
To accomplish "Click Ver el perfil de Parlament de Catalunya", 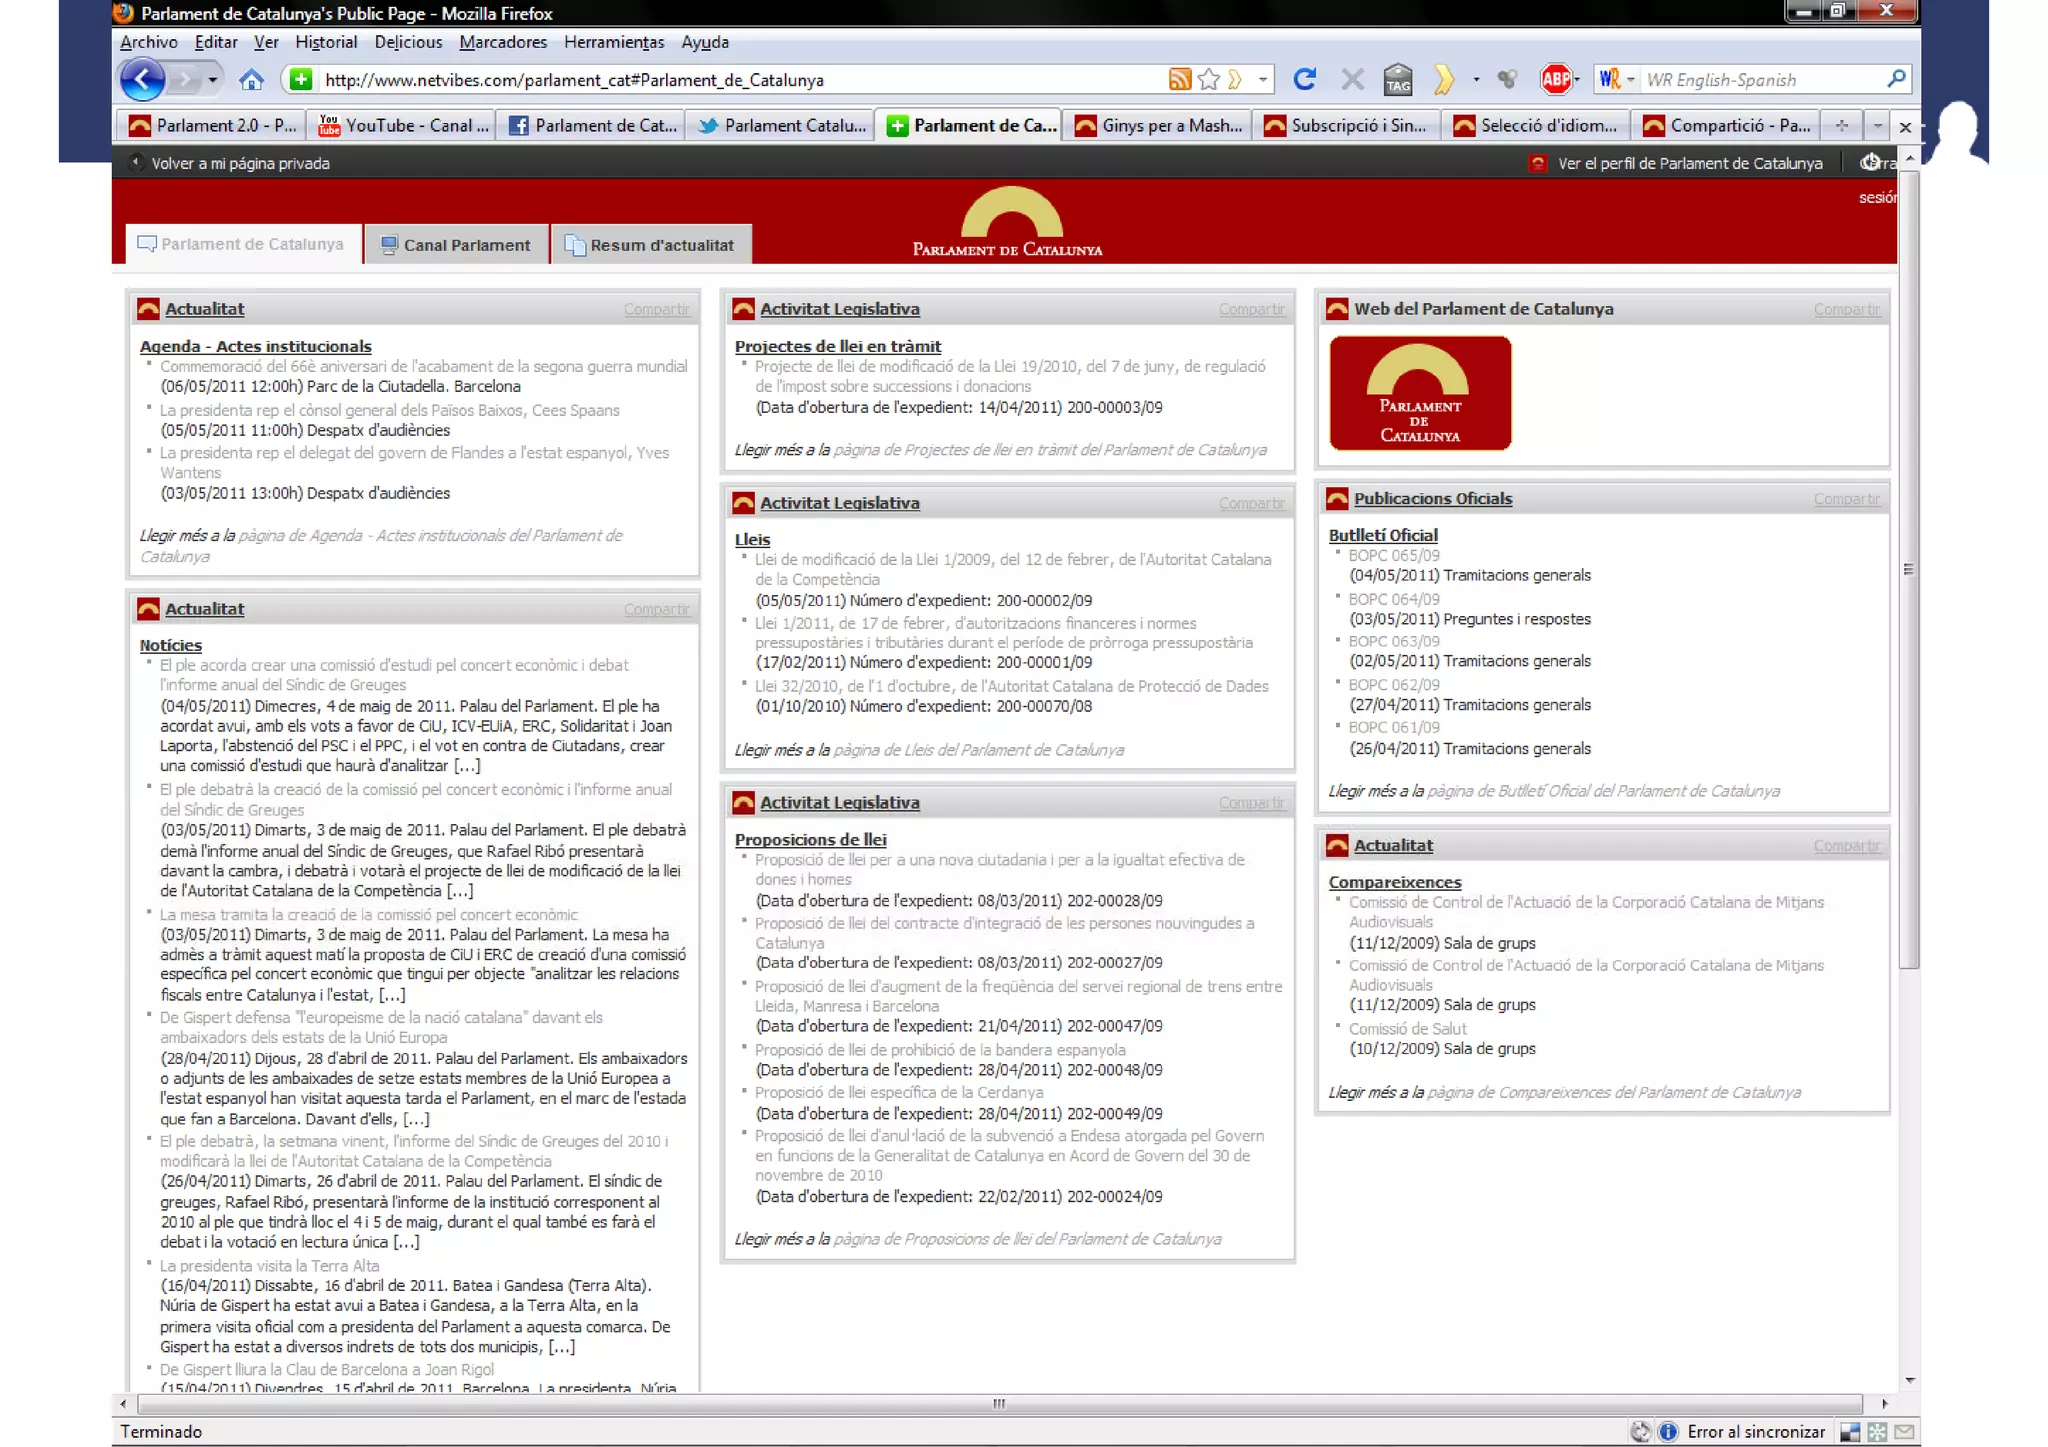I will click(1690, 163).
